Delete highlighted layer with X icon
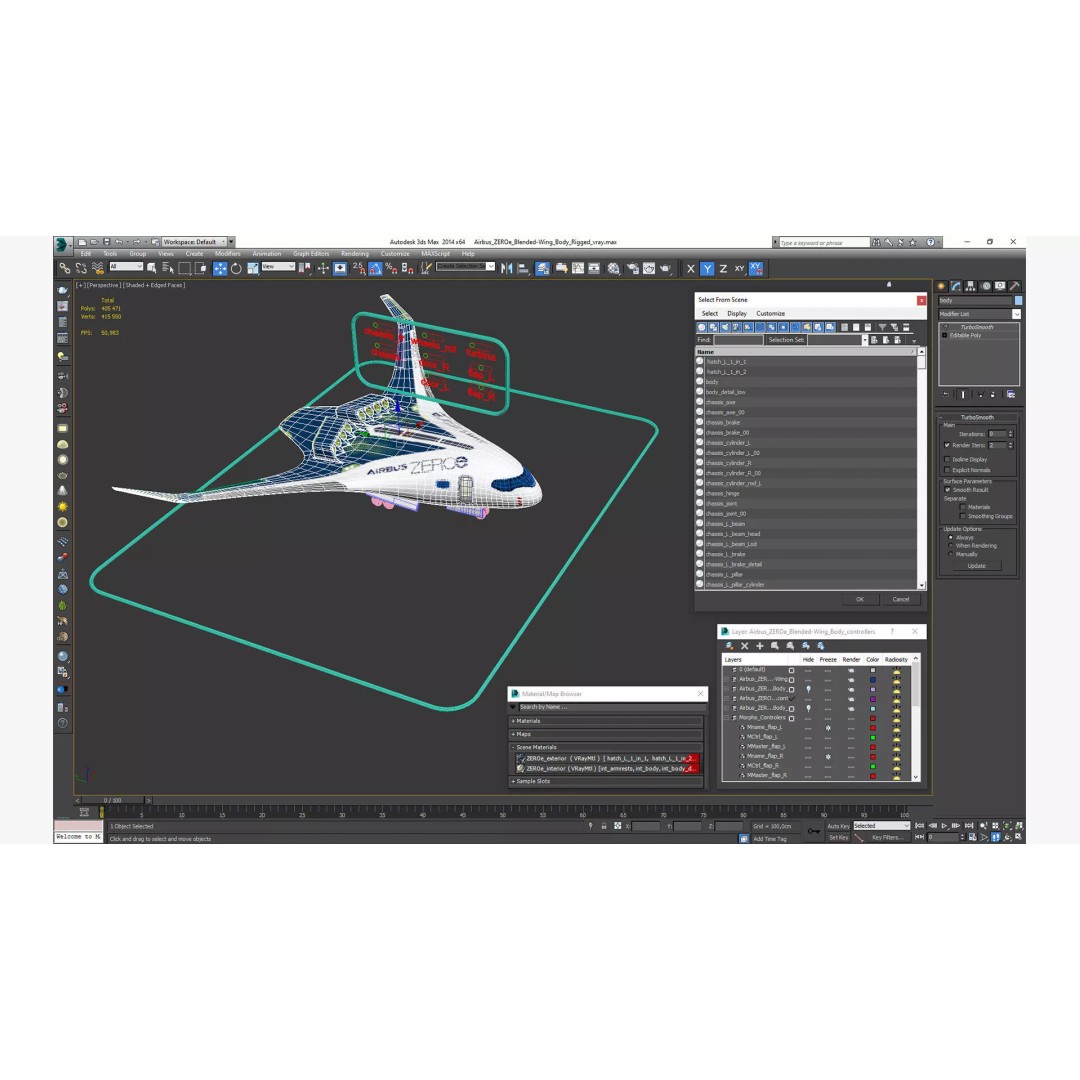The width and height of the screenshot is (1080, 1080). point(745,646)
